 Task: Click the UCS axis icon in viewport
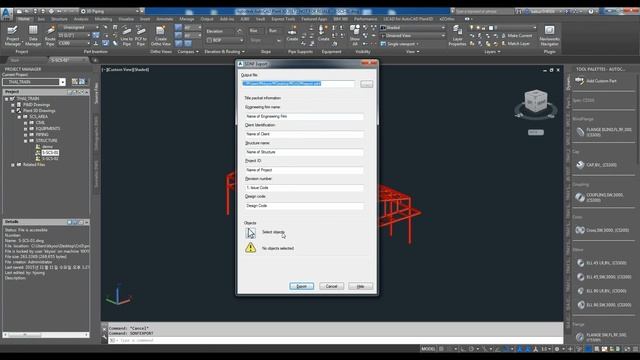118,296
